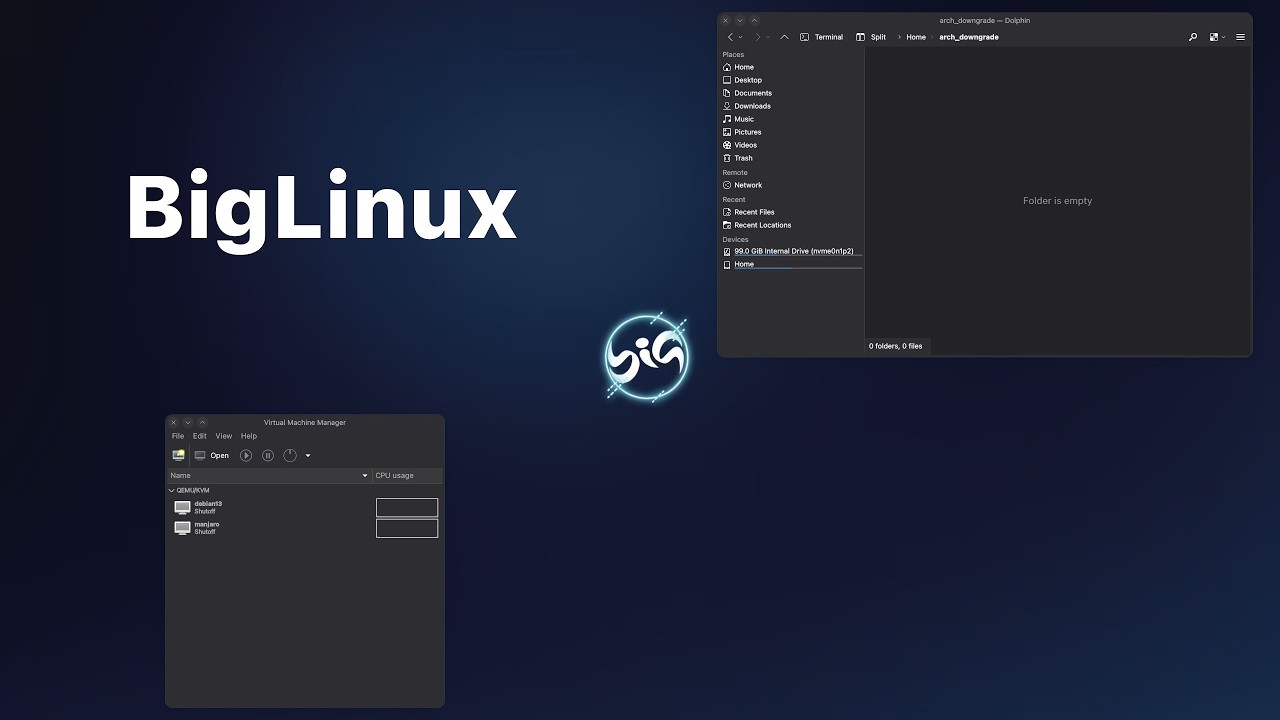Click the debian13 CPU usage graph
Image resolution: width=1280 pixels, height=720 pixels.
click(407, 507)
